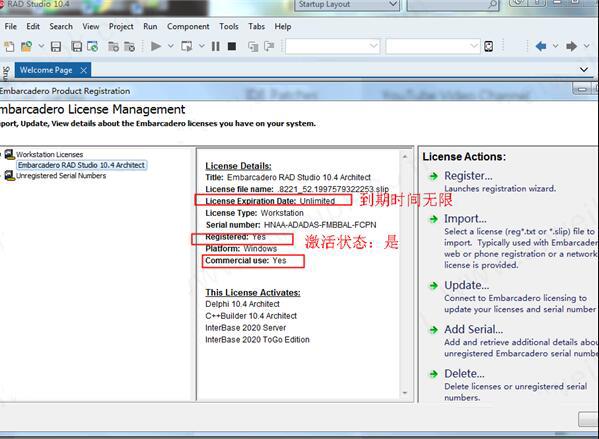Screen dimensions: 599x439
Task: Open the View menu
Action: coord(91,26)
